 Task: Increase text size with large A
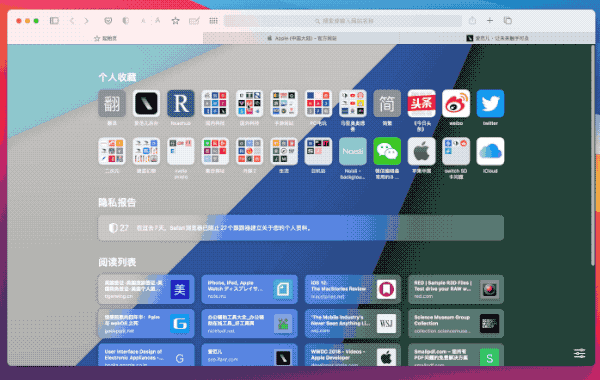point(158,21)
